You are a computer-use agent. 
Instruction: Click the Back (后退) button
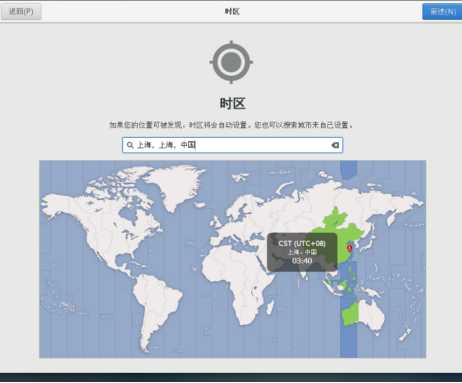[21, 12]
